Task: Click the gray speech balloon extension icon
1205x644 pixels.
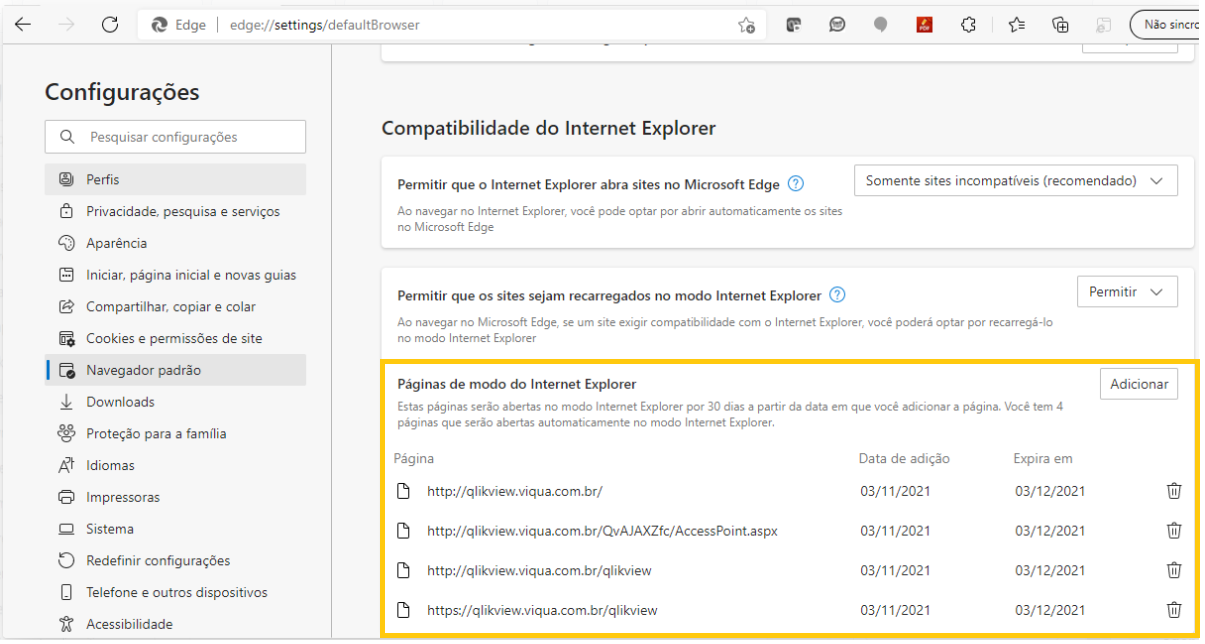Action: tap(880, 25)
